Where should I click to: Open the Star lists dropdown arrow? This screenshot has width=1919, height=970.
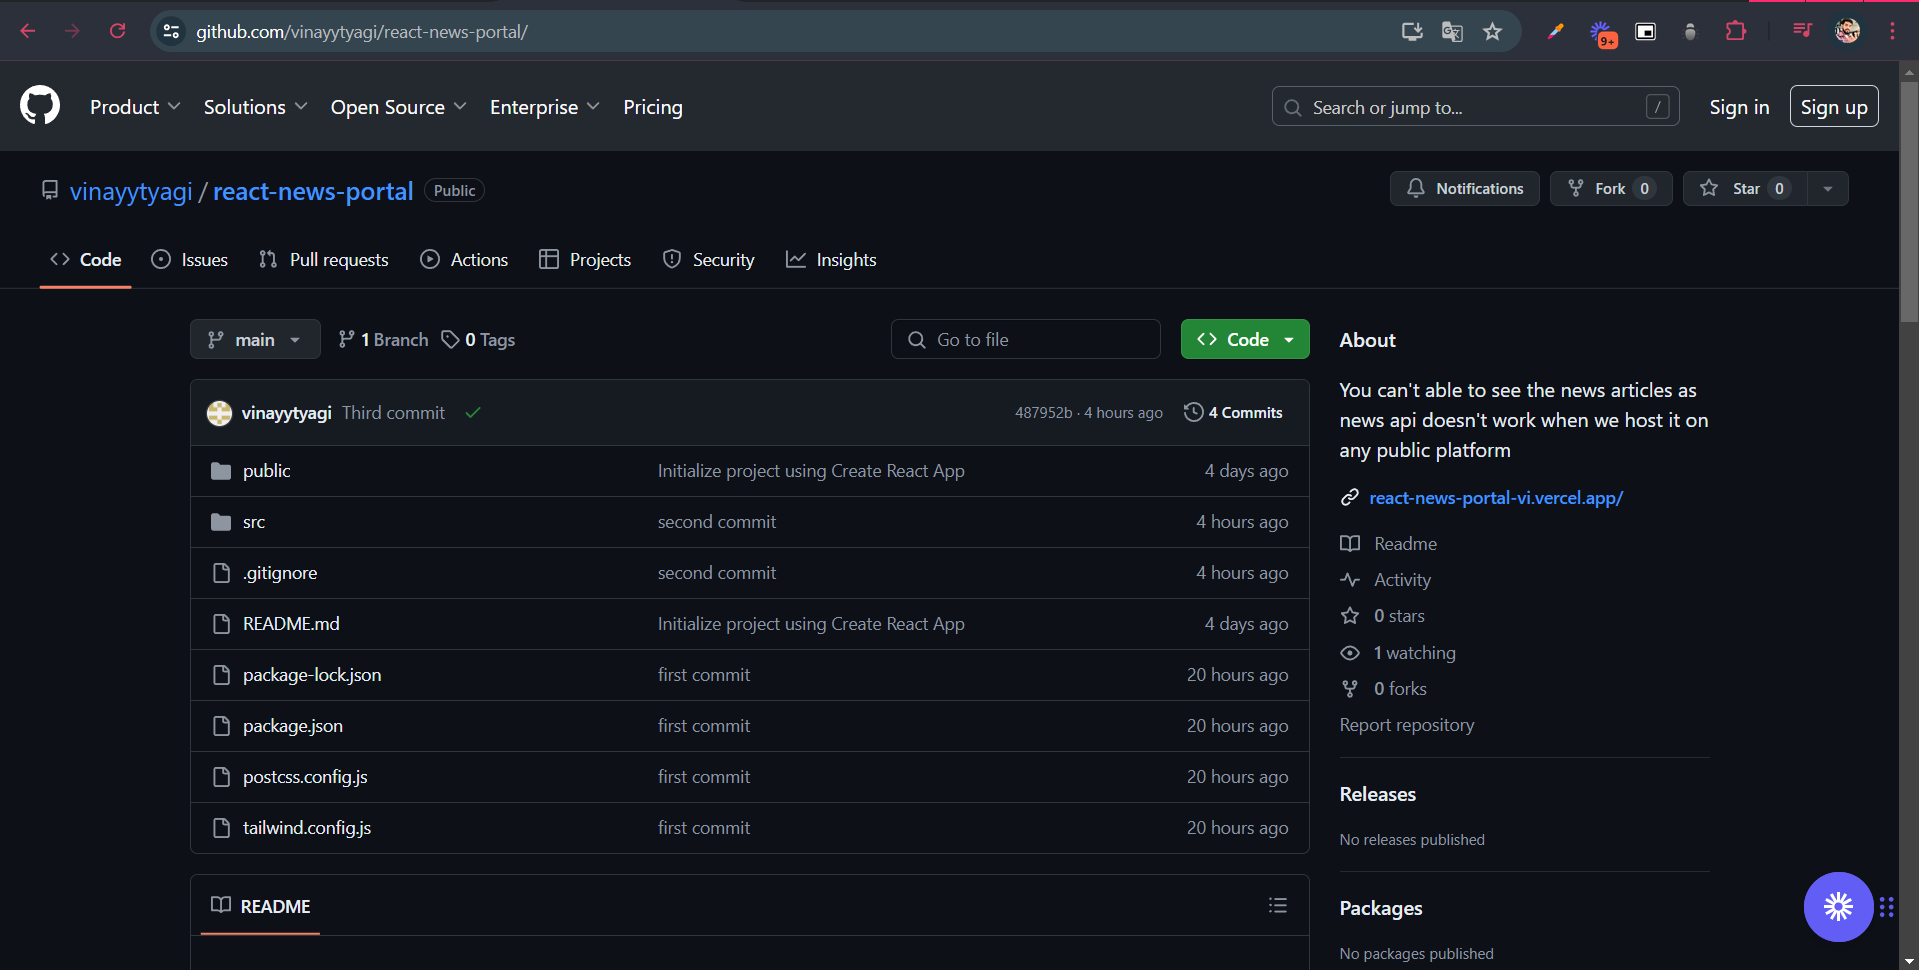[1828, 188]
